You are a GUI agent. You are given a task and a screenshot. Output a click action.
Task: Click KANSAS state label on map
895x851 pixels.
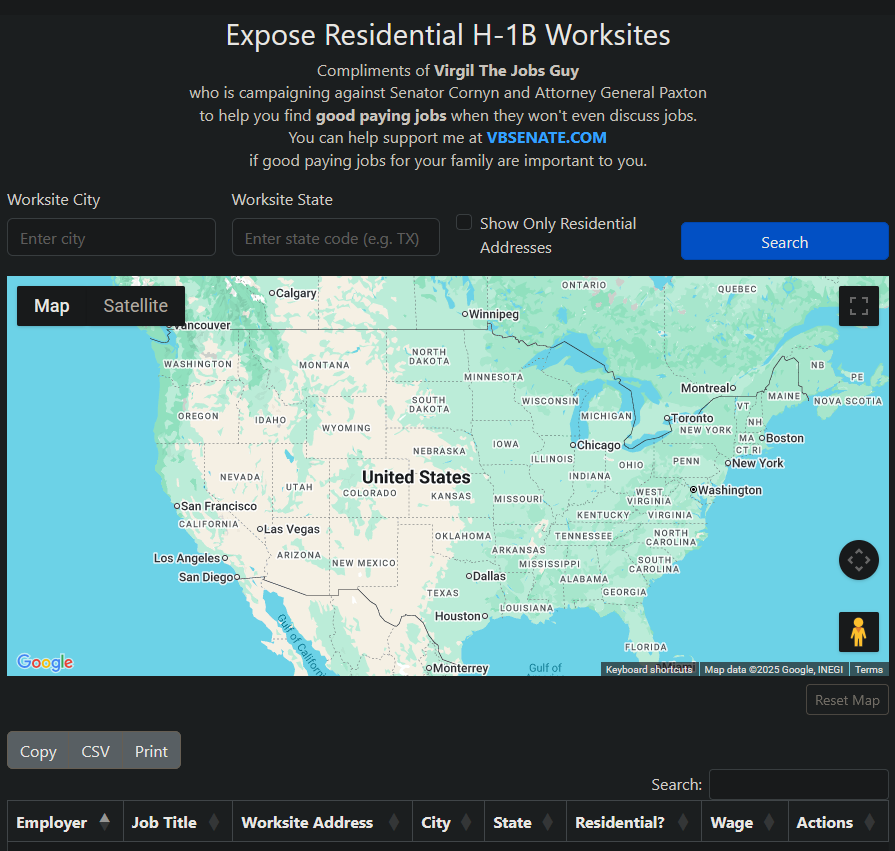451,496
